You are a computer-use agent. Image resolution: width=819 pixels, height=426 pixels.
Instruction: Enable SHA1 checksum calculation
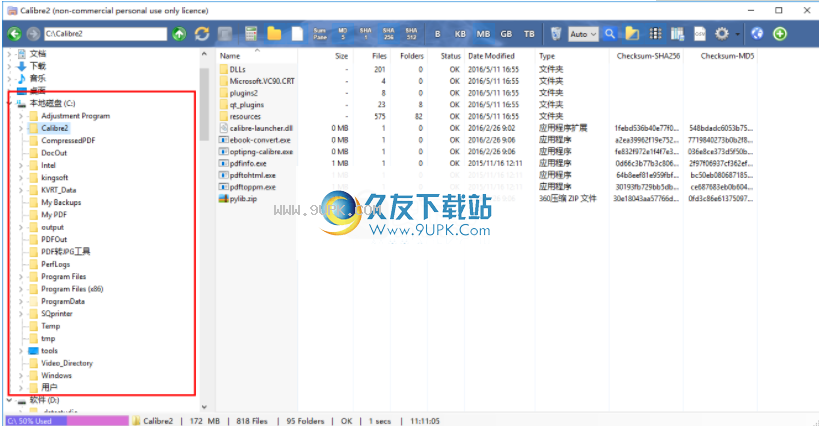pyautogui.click(x=366, y=34)
